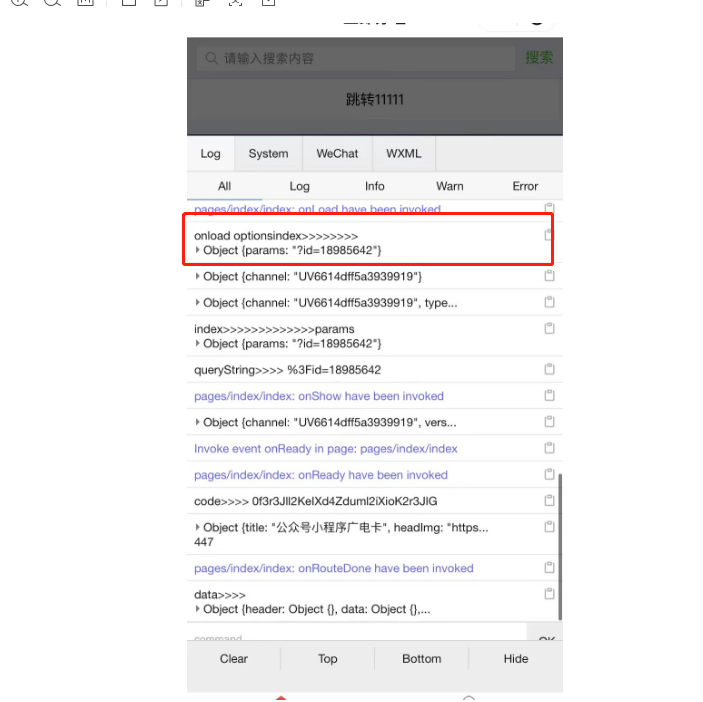Copy the 'onReady have been invoked' entry
Image resolution: width=703 pixels, height=702 pixels.
pos(549,474)
